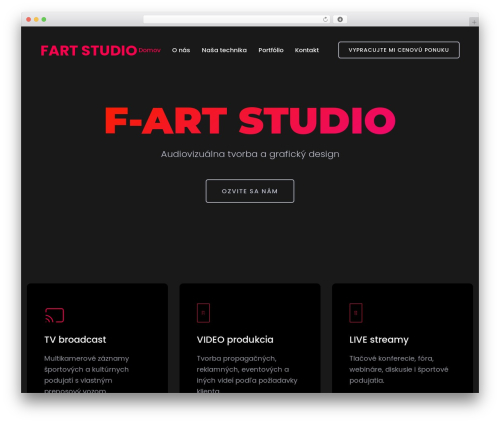This screenshot has height=423, width=500.
Task: Select the VIDEO produkcia heading
Action: click(x=235, y=340)
